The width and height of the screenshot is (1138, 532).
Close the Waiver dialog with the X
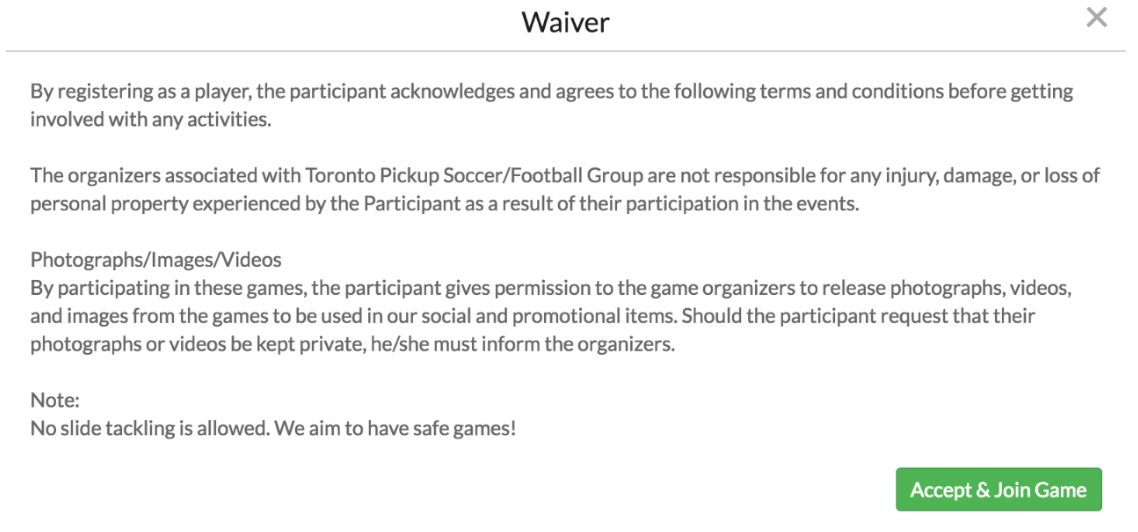coord(1096,17)
